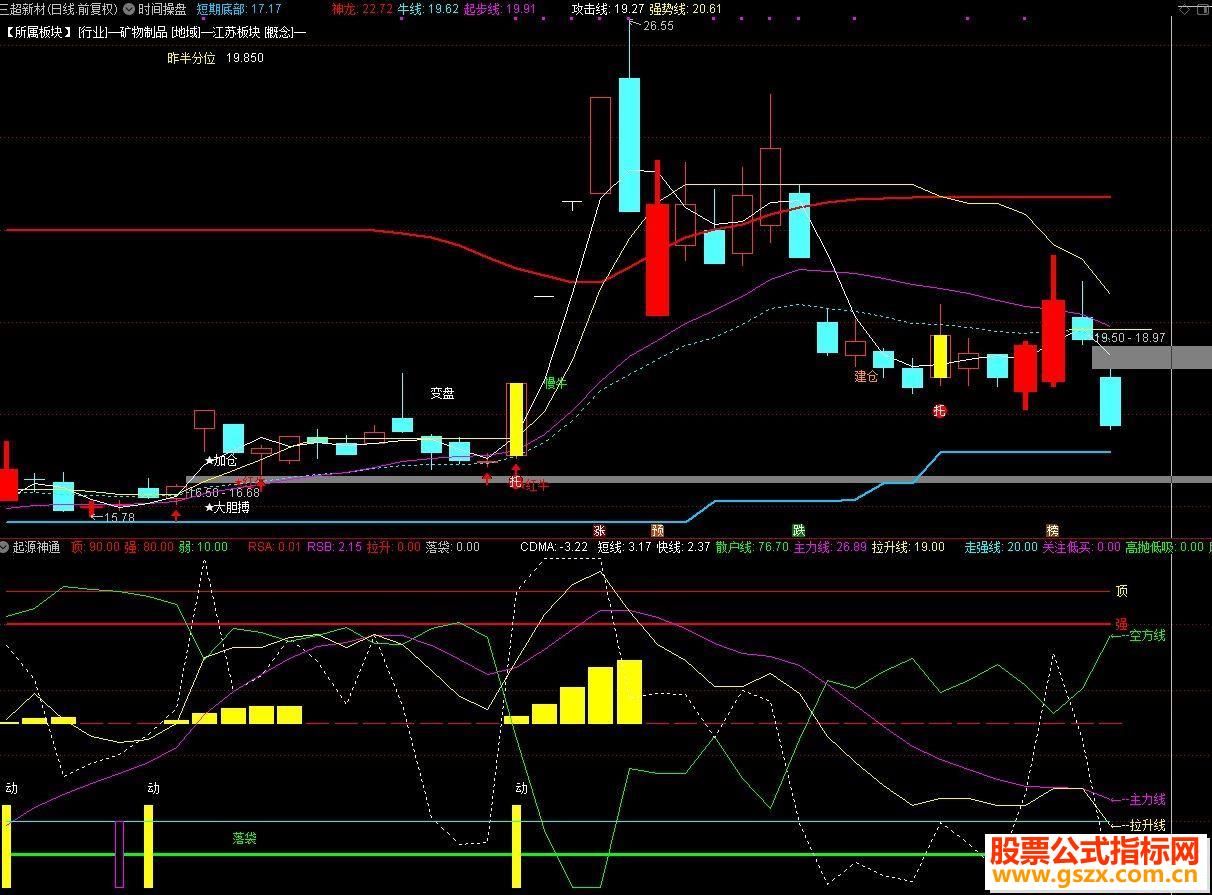Click the yellow candle beside the 慢牛 label

pyautogui.click(x=516, y=419)
